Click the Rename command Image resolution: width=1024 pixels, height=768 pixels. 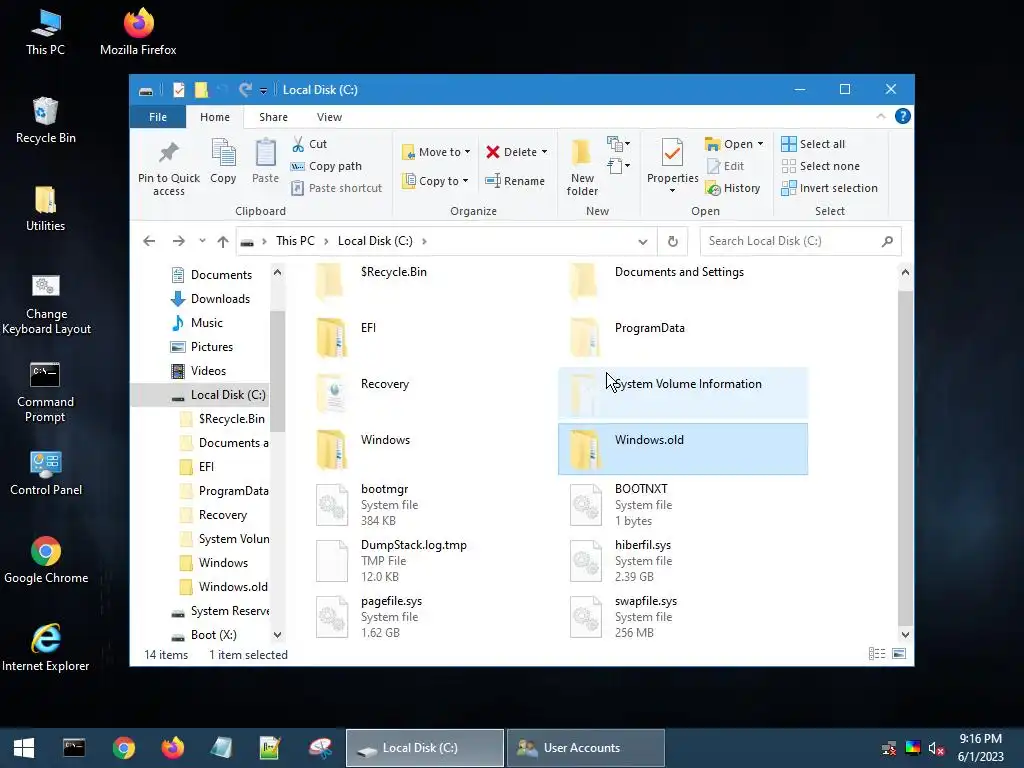[515, 181]
